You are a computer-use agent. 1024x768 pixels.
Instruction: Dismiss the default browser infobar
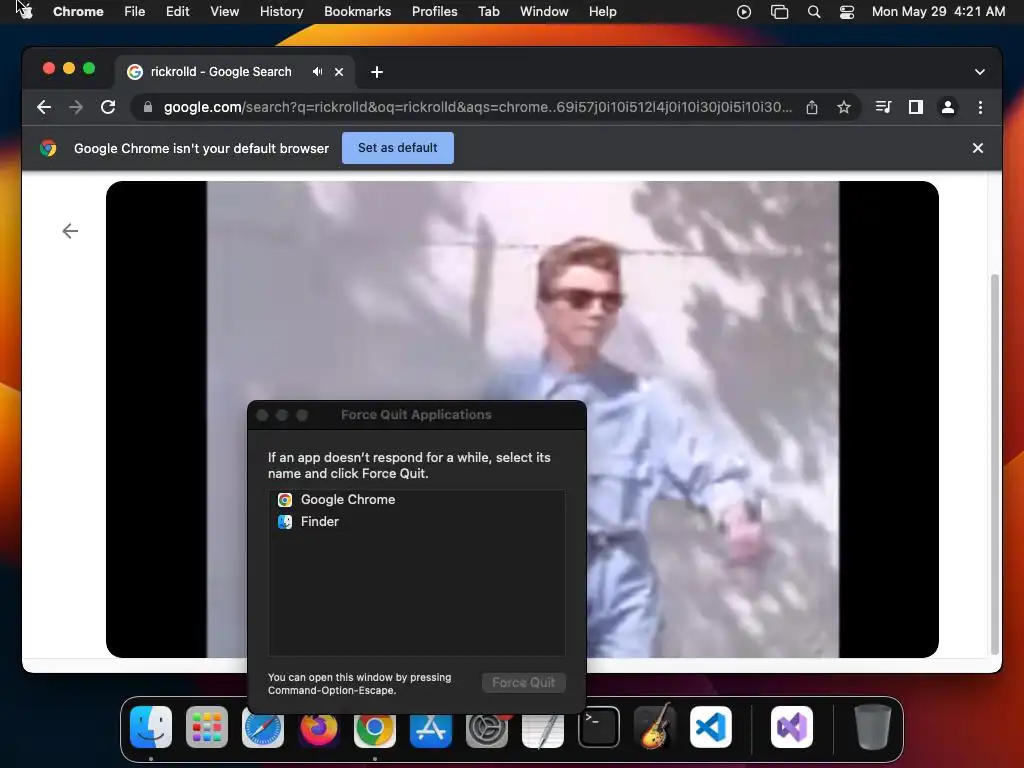pos(978,148)
